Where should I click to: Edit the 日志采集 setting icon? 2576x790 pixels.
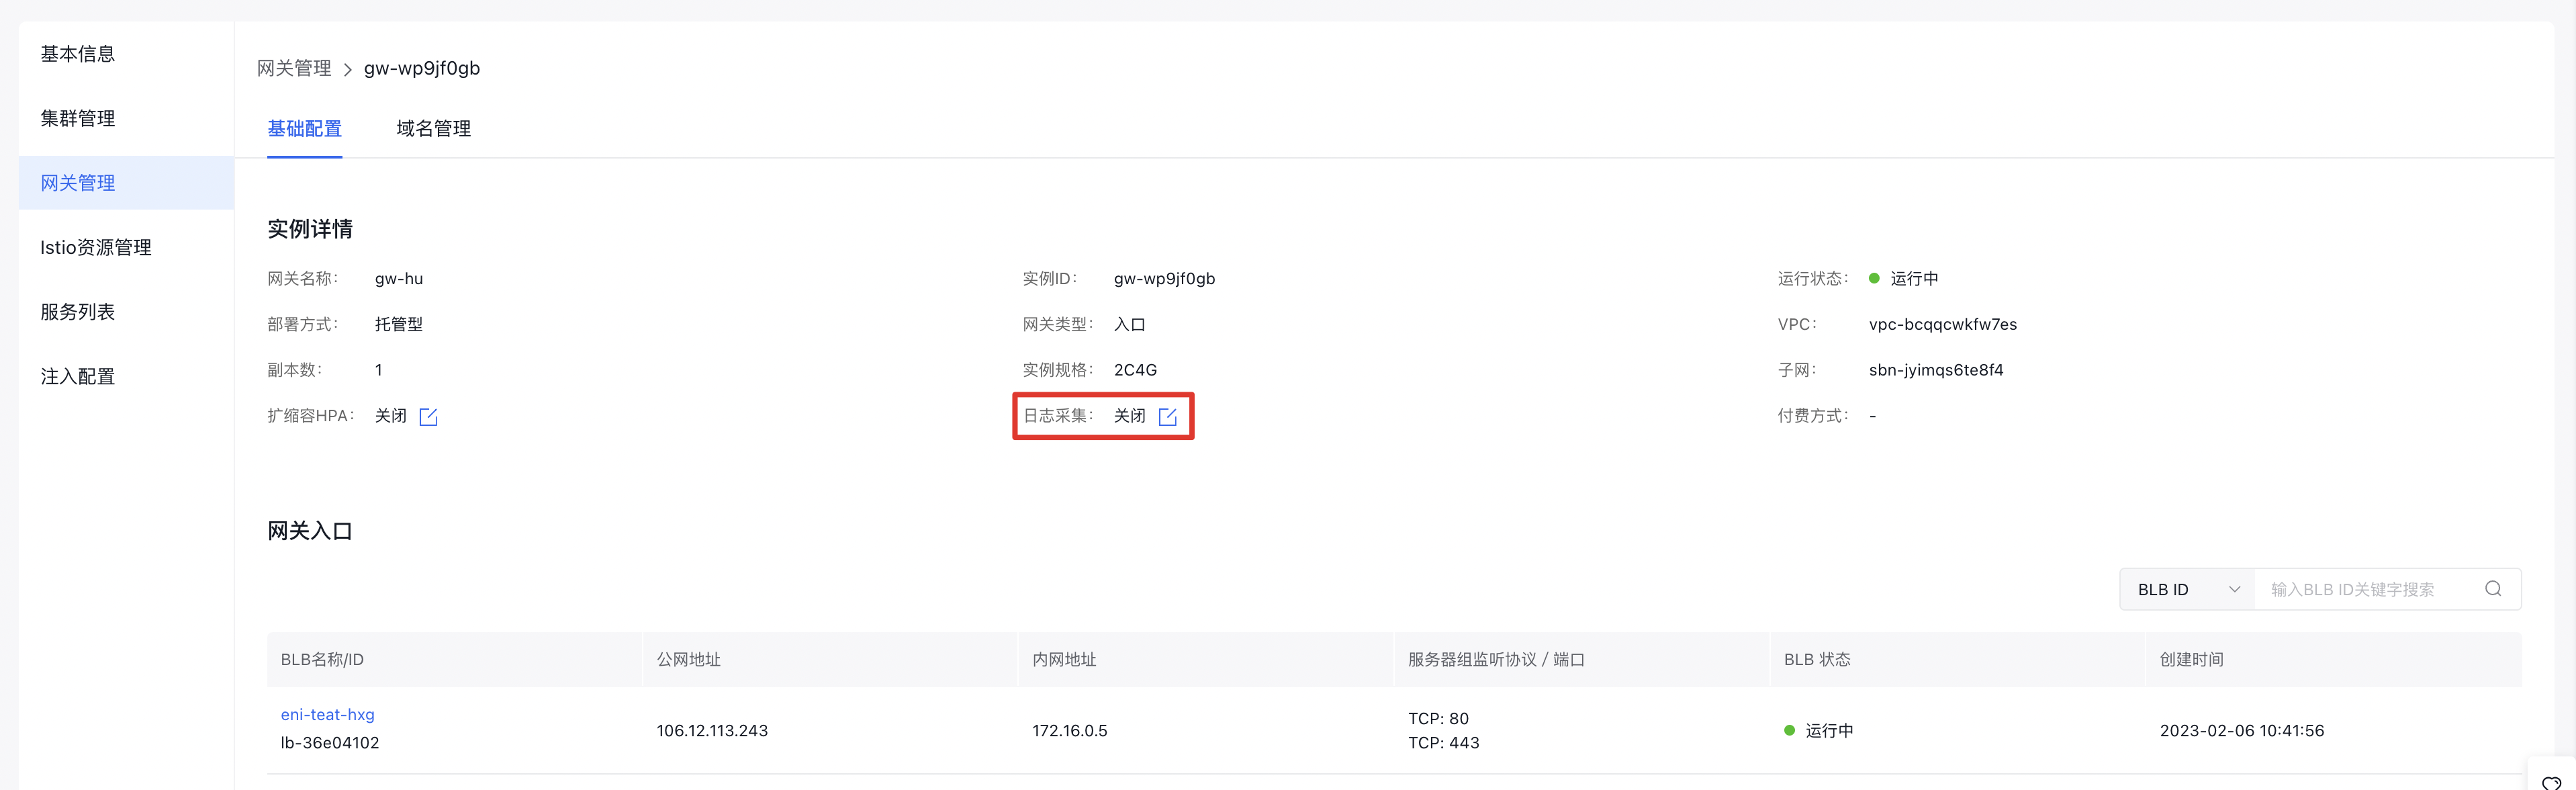coord(1167,416)
